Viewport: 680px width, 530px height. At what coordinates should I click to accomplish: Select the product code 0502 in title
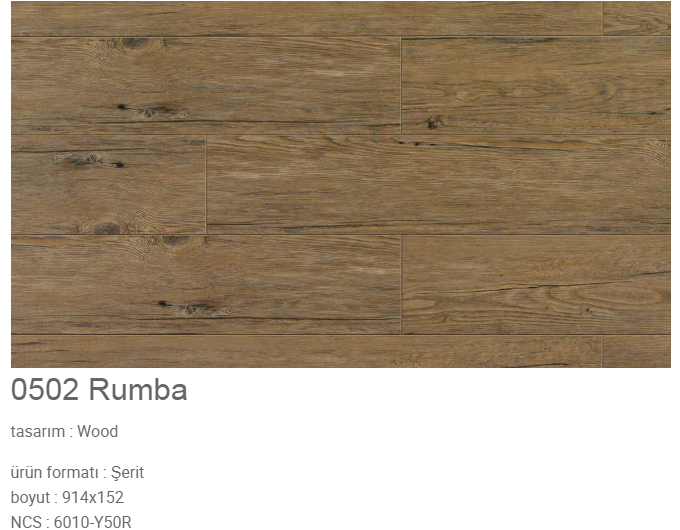click(45, 389)
